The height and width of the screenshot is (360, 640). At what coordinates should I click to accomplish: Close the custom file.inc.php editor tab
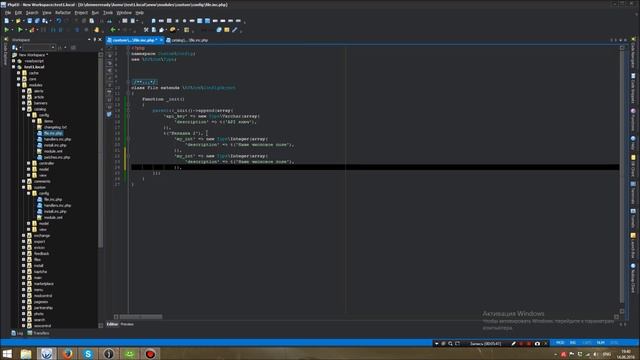(161, 40)
